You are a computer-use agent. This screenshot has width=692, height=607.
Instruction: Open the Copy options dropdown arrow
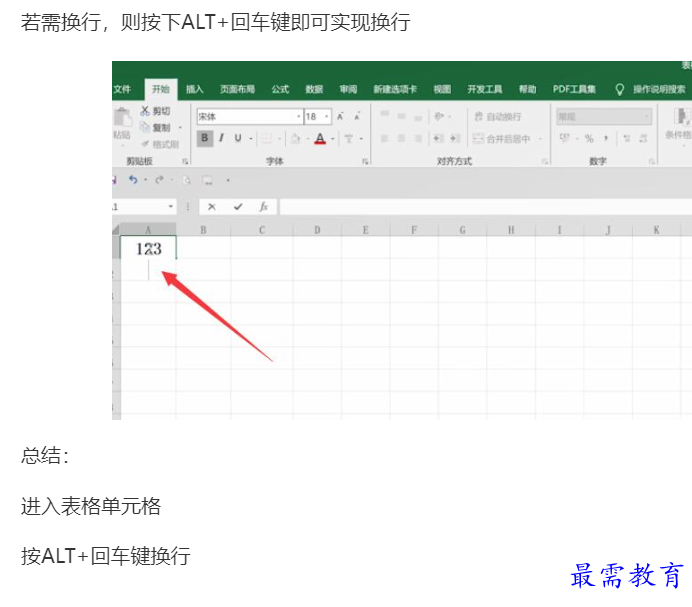180,128
